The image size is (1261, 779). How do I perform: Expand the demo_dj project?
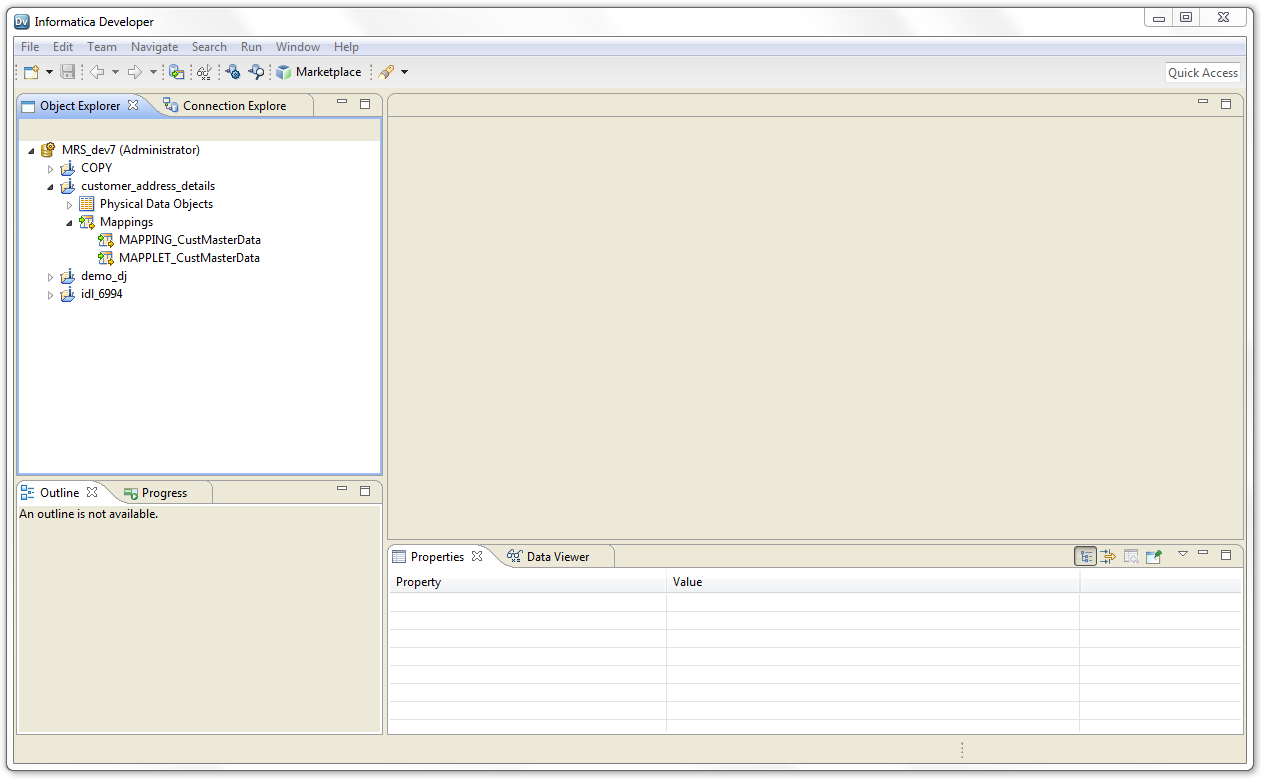click(x=50, y=276)
